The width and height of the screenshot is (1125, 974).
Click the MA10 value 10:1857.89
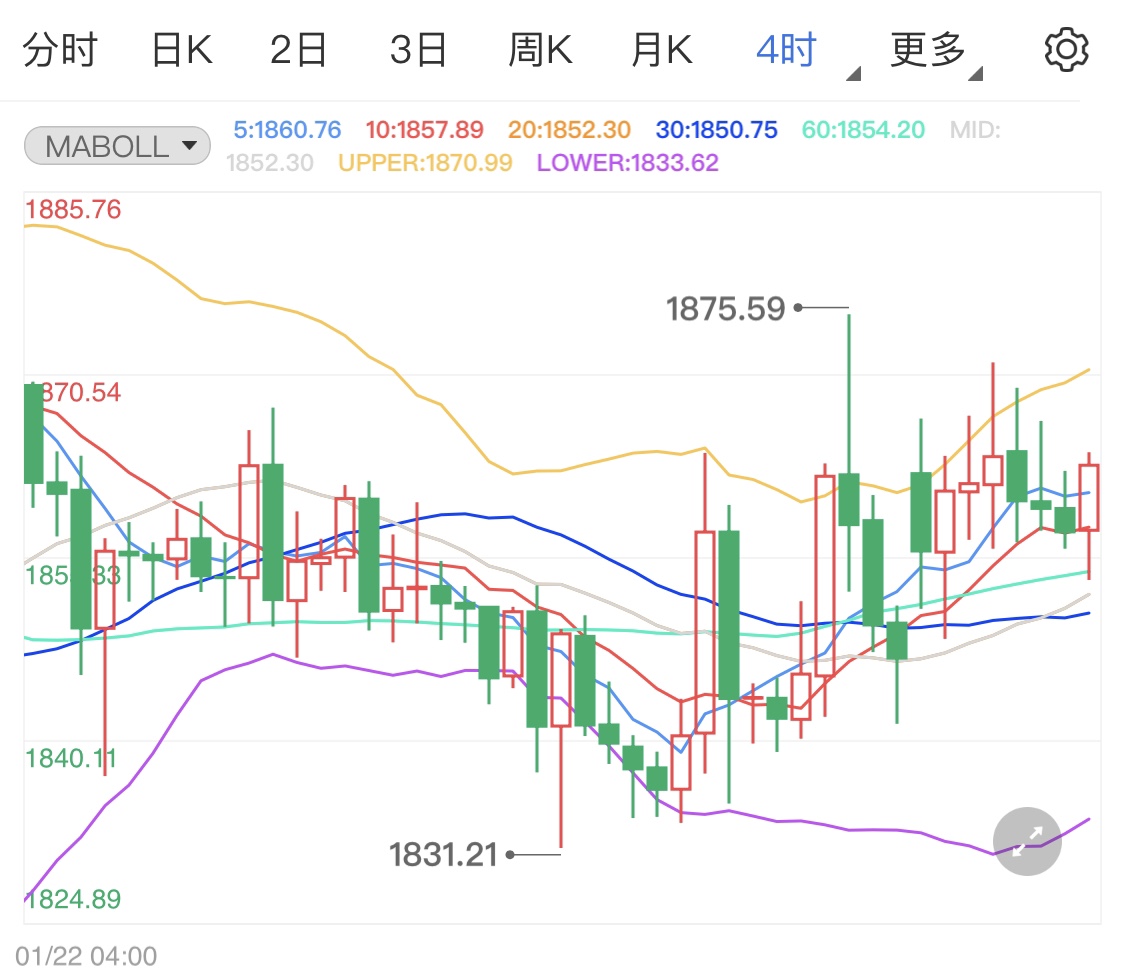click(424, 129)
